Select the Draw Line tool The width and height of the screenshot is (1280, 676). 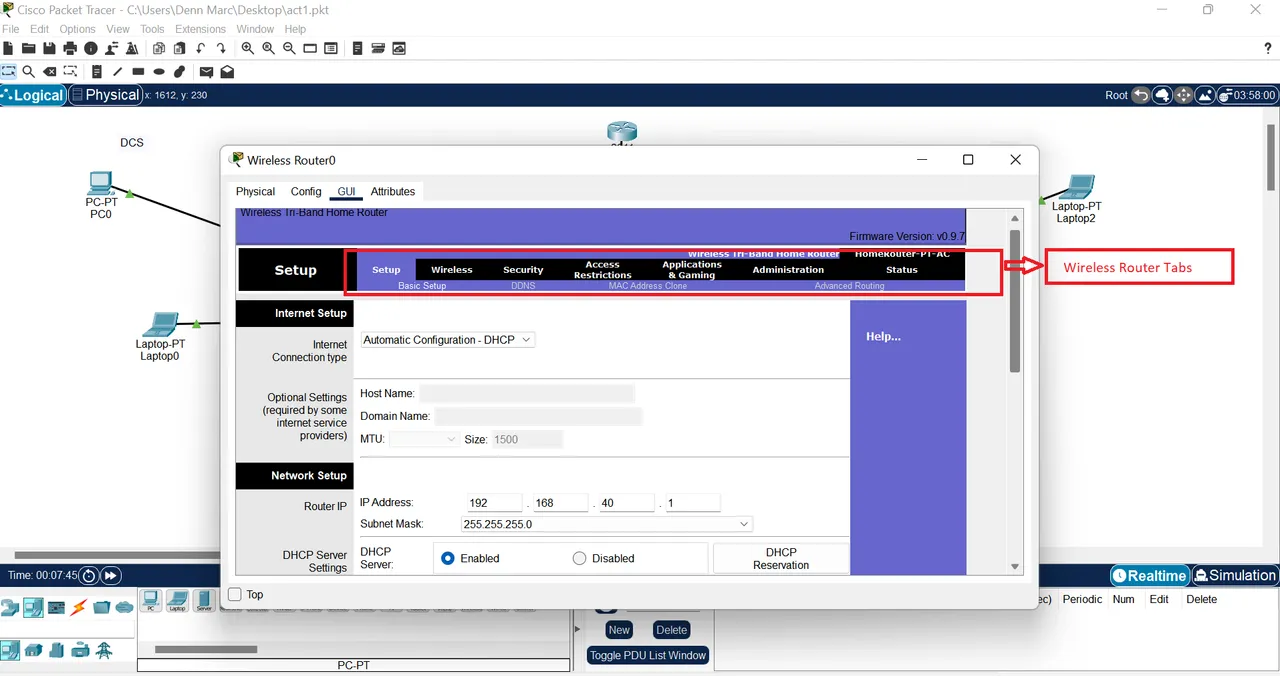117,72
